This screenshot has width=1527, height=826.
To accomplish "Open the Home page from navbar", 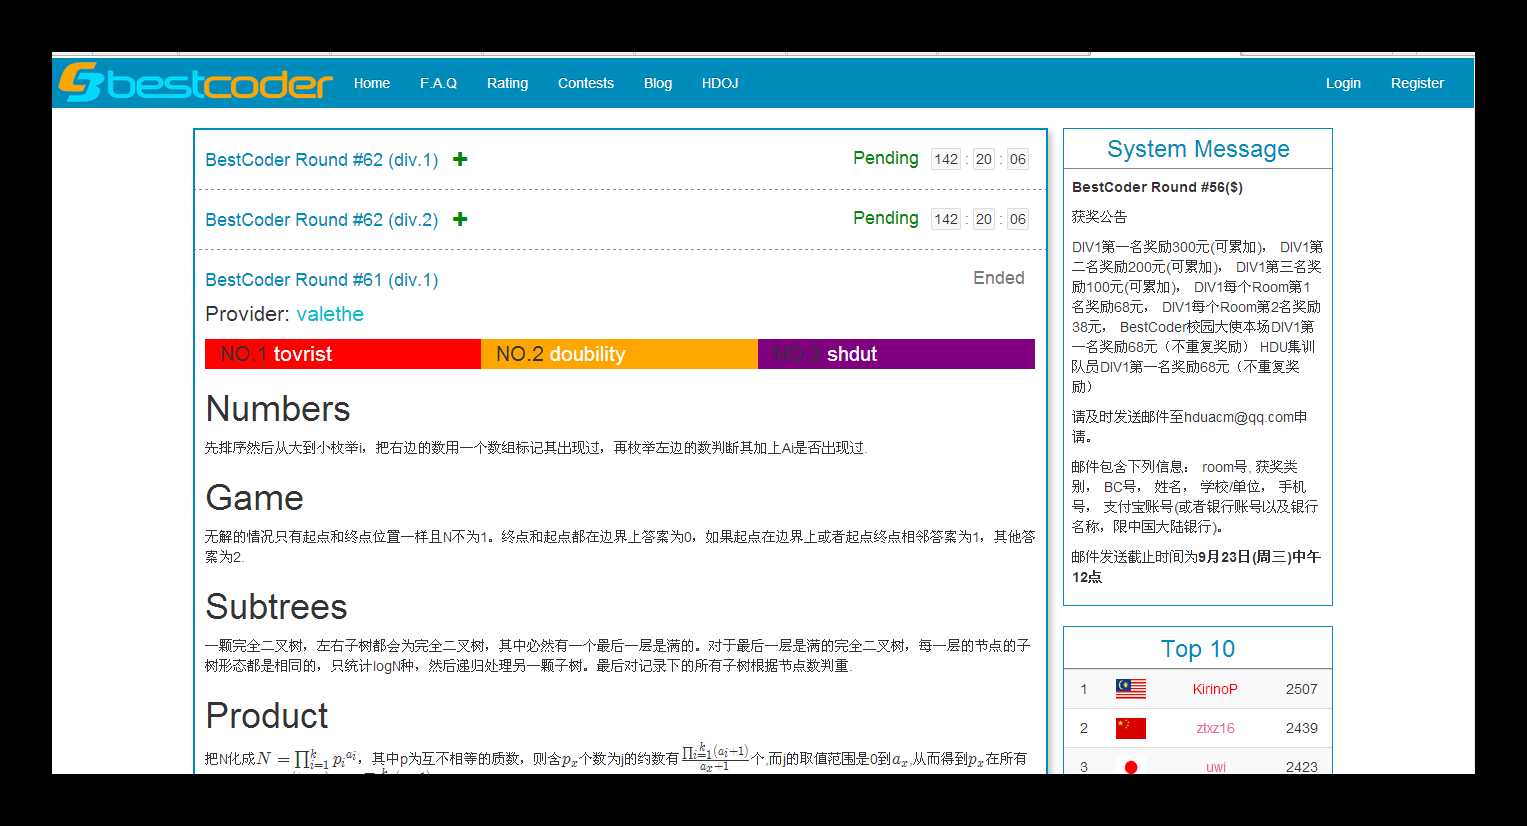I will (x=372, y=83).
